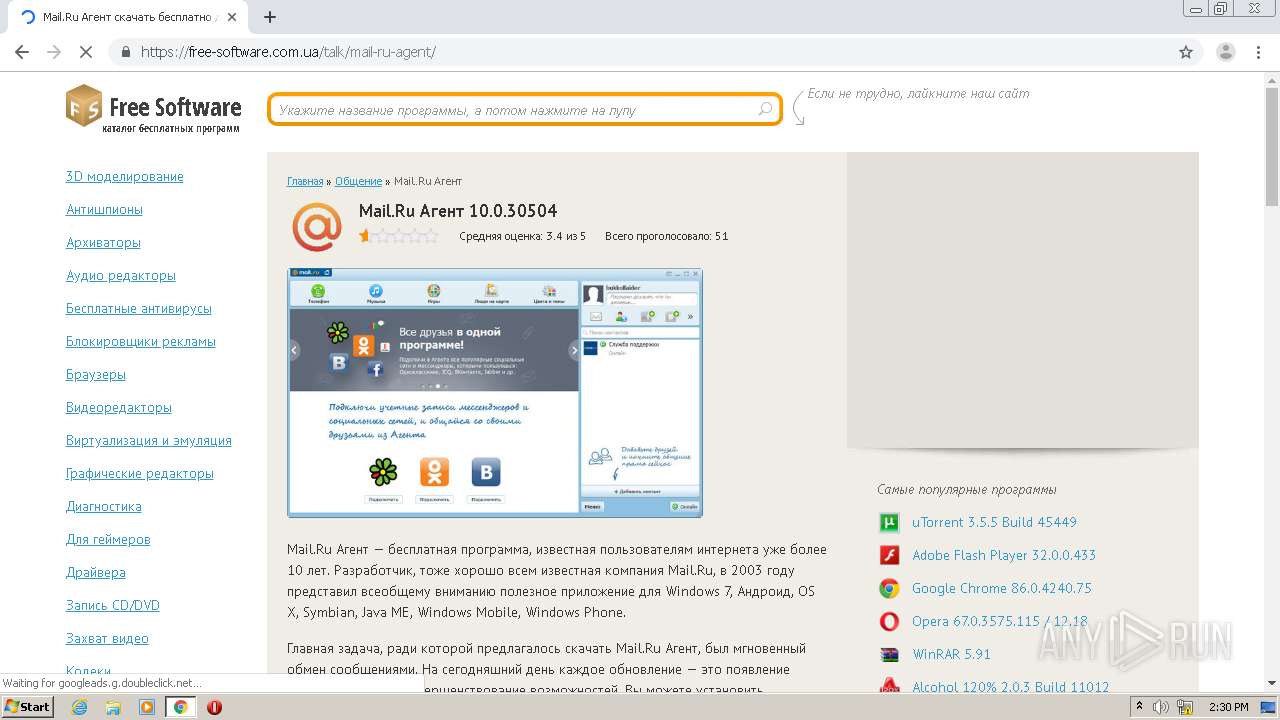The image size is (1280, 720).
Task: Click the Mail.Ru Агент @ logo
Action: click(x=317, y=226)
